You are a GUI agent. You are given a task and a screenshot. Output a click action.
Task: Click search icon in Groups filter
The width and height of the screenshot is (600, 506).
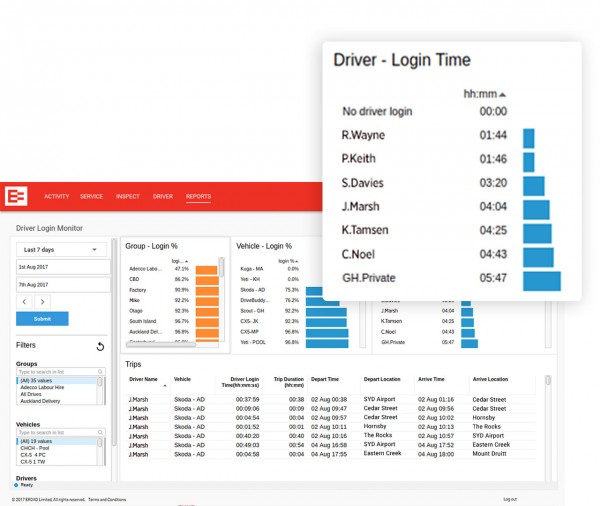point(99,373)
